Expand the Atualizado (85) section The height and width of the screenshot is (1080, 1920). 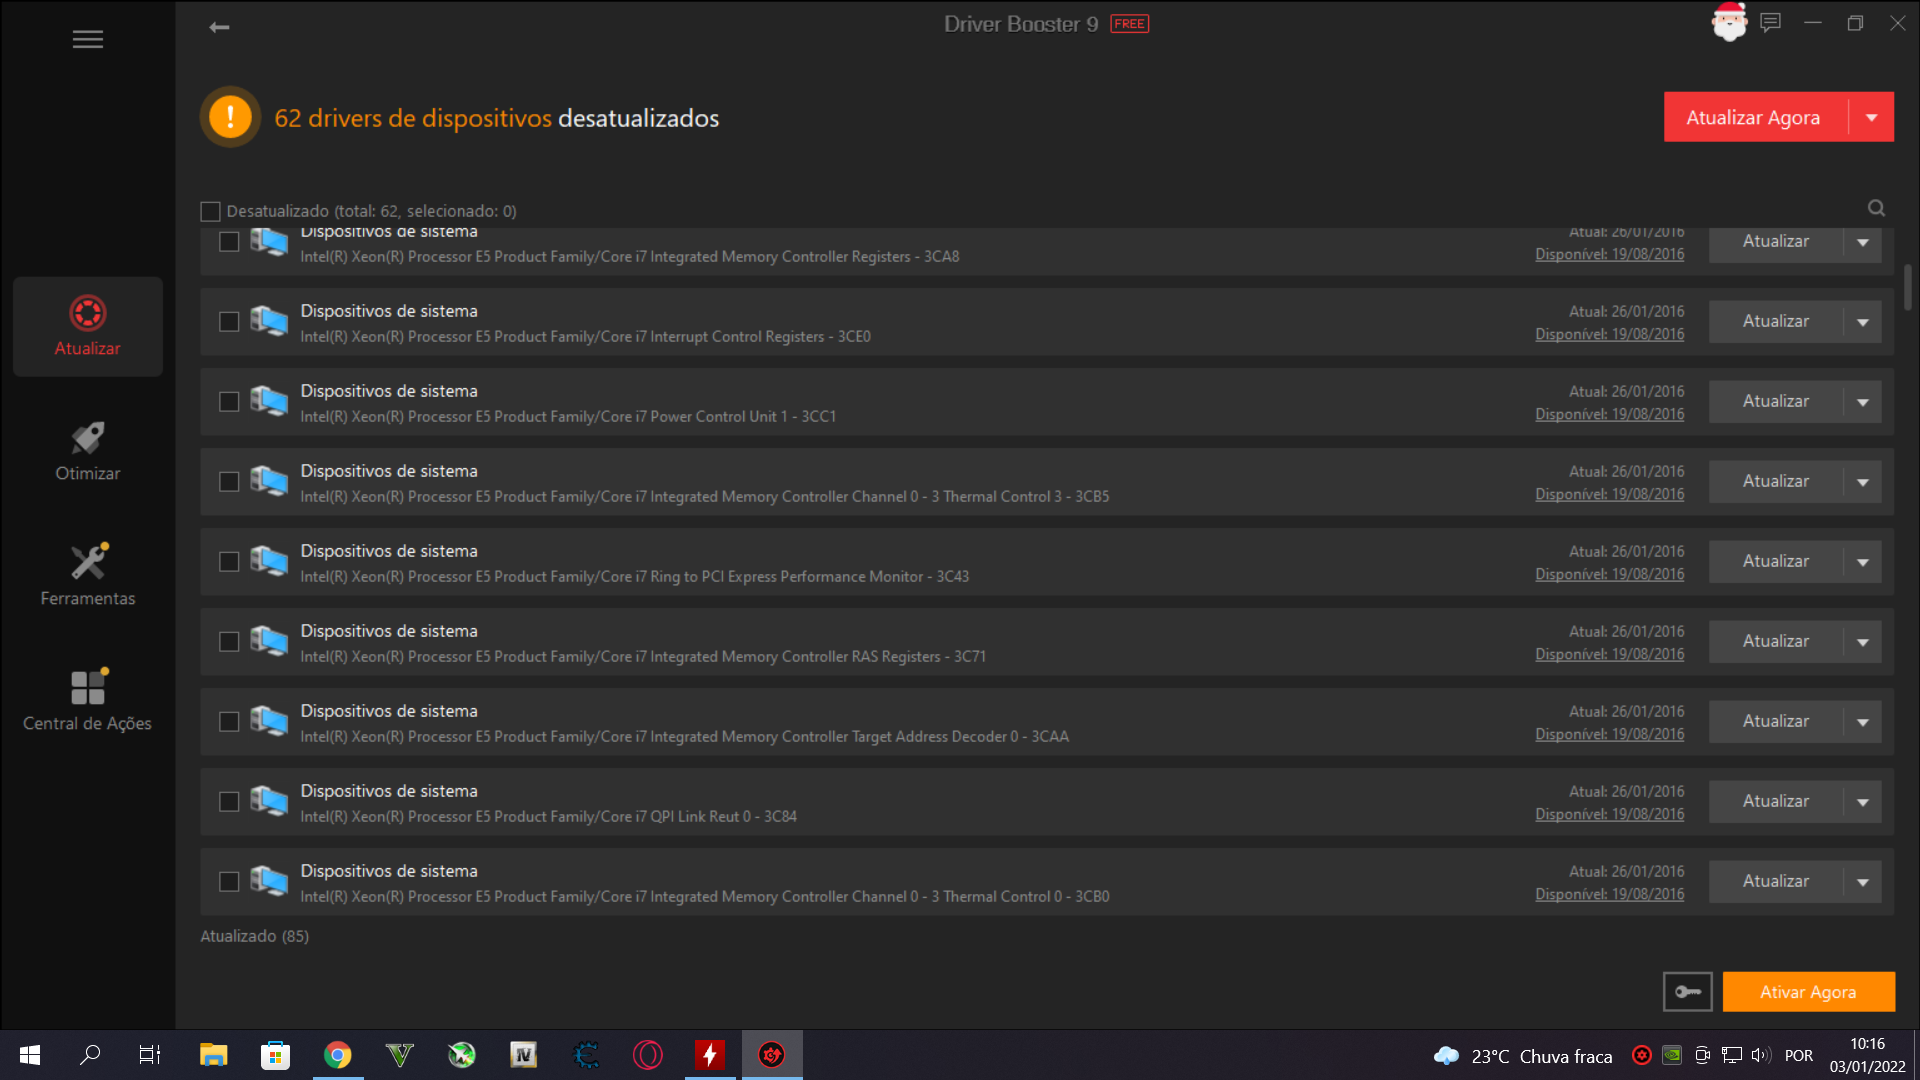click(x=255, y=936)
